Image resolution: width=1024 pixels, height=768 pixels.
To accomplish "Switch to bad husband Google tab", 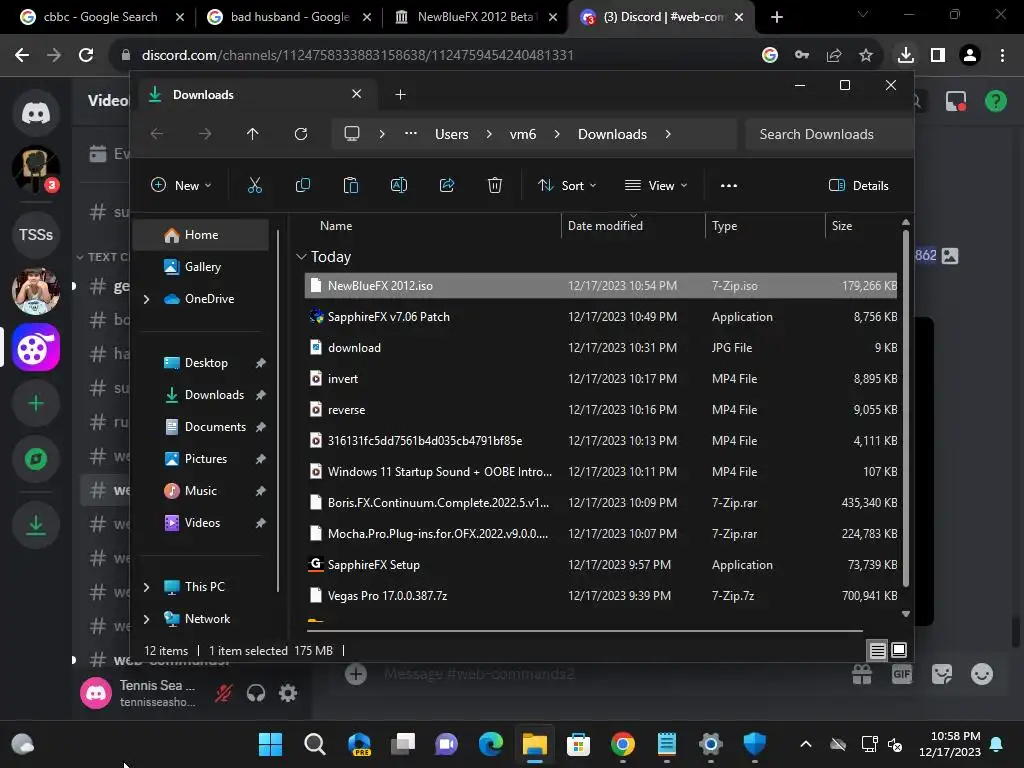I will tap(289, 17).
